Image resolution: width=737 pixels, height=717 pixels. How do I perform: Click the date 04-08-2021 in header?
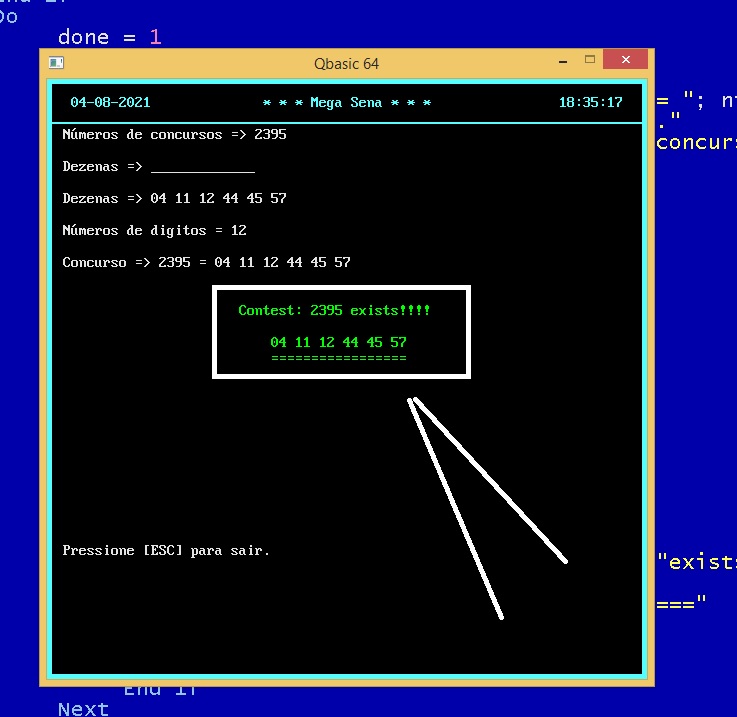[110, 102]
